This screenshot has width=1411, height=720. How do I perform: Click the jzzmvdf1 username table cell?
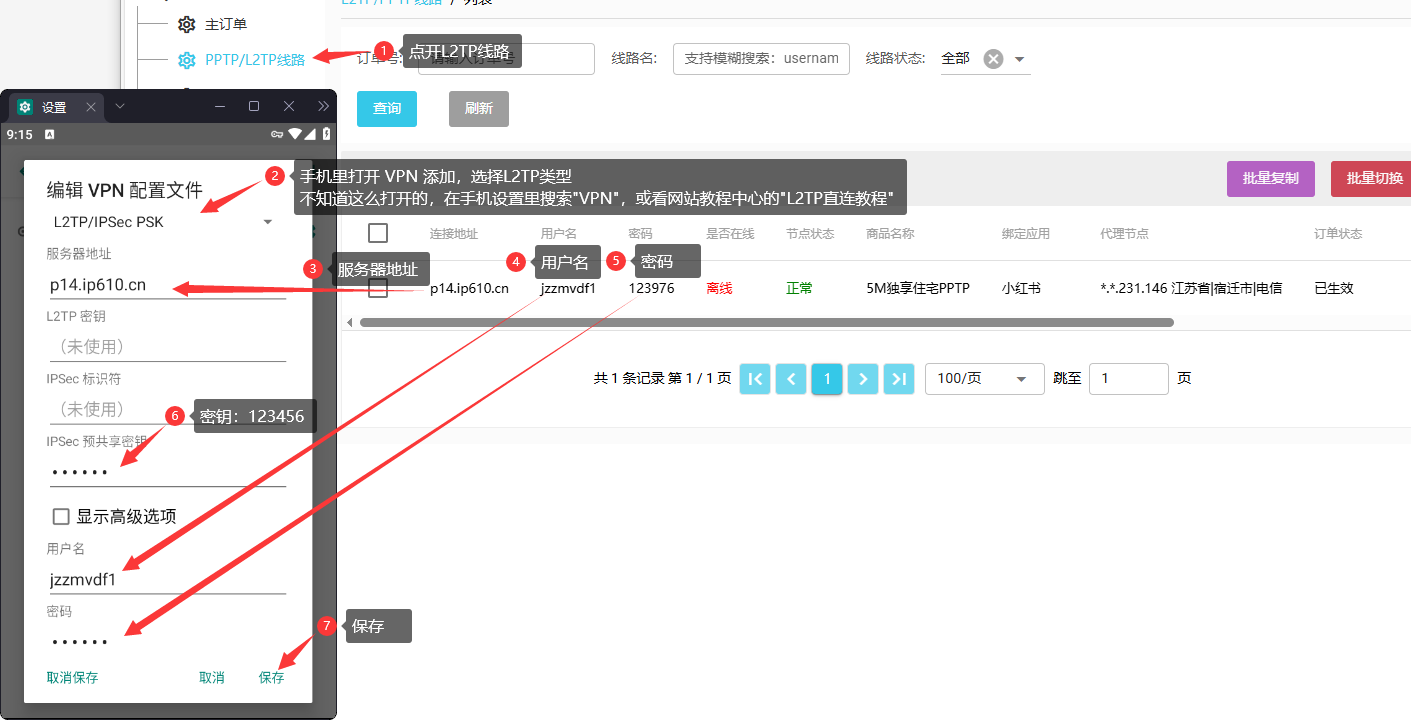pyautogui.click(x=568, y=288)
